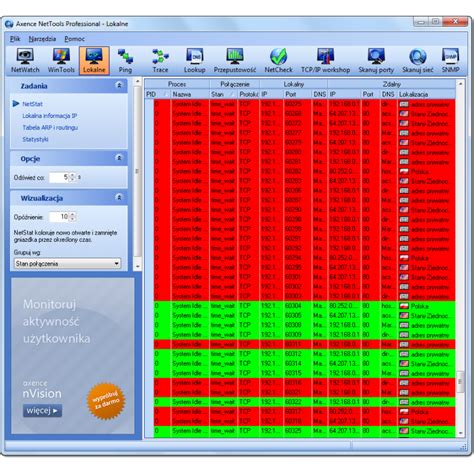Sort by PID column header
474x474 pixels.
point(158,94)
